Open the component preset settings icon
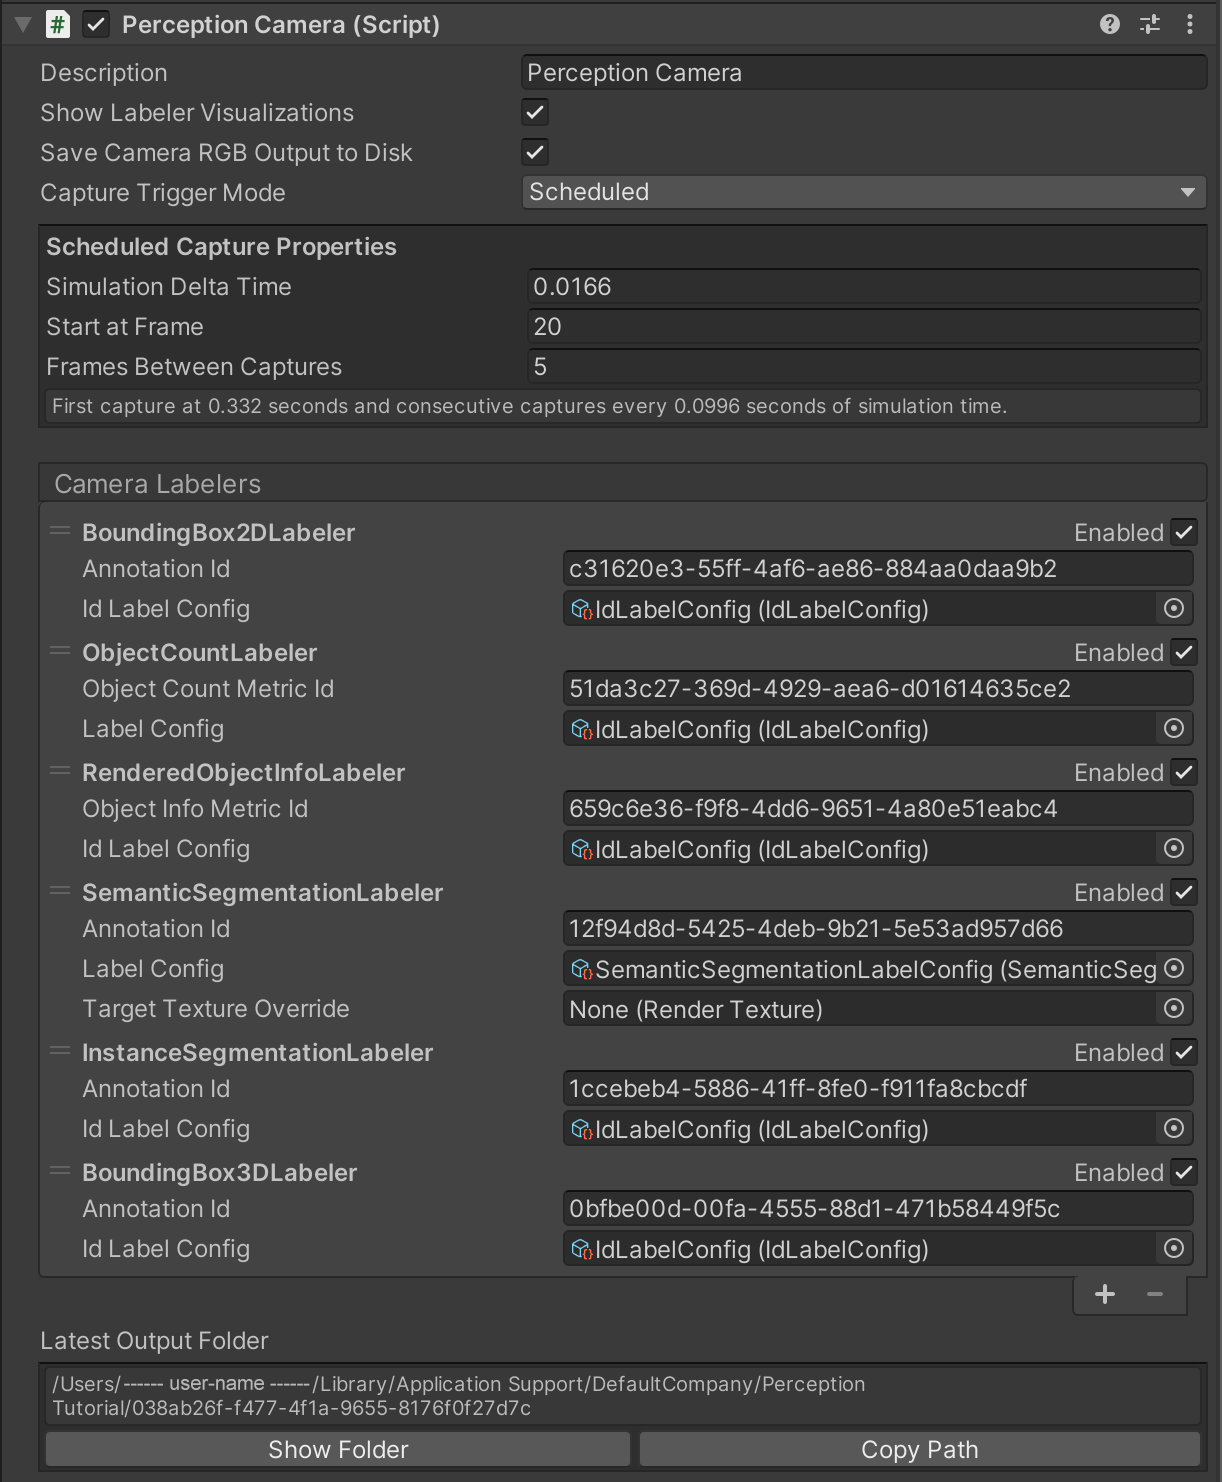The height and width of the screenshot is (1482, 1222). point(1150,25)
